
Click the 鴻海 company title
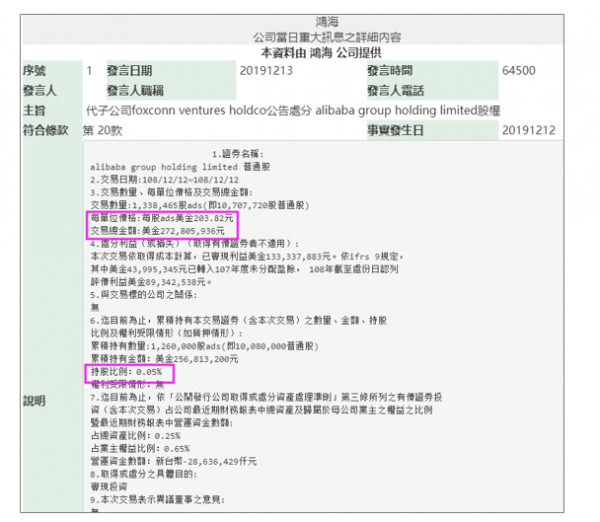[327, 22]
